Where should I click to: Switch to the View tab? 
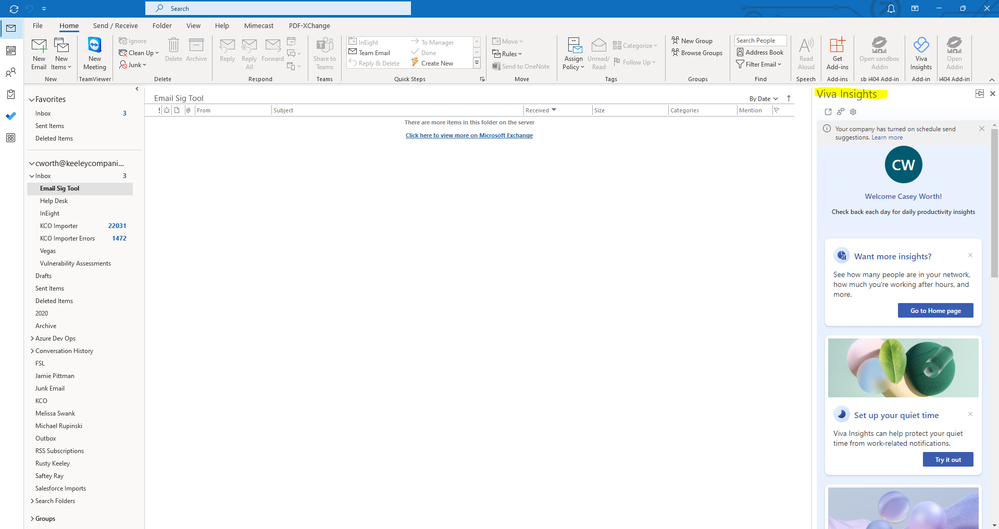(193, 25)
